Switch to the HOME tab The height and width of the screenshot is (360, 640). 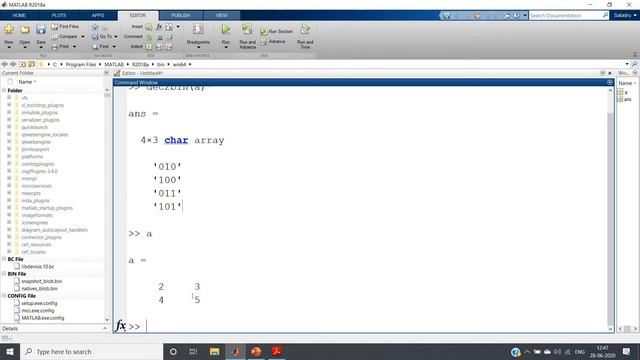click(19, 16)
